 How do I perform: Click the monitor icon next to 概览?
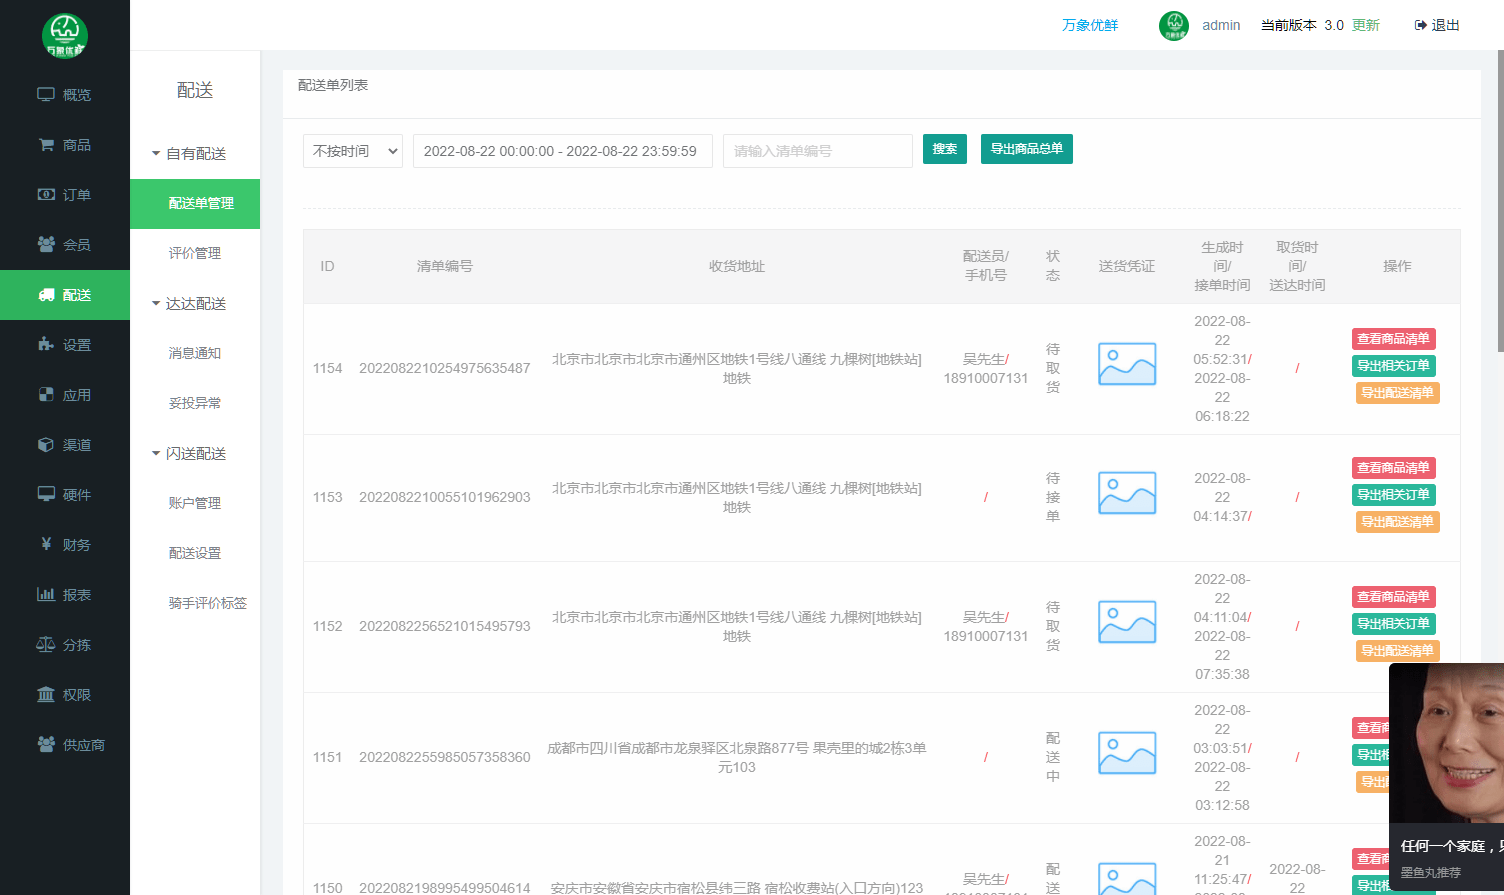point(46,95)
